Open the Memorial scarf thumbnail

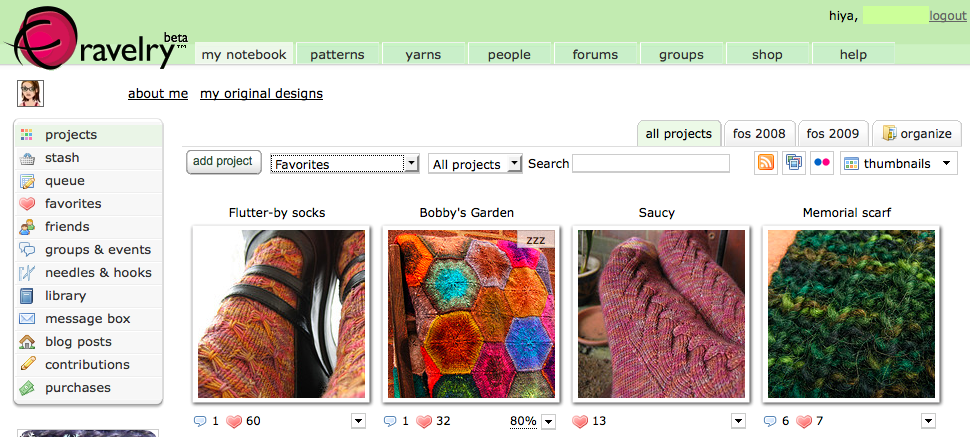tap(851, 314)
